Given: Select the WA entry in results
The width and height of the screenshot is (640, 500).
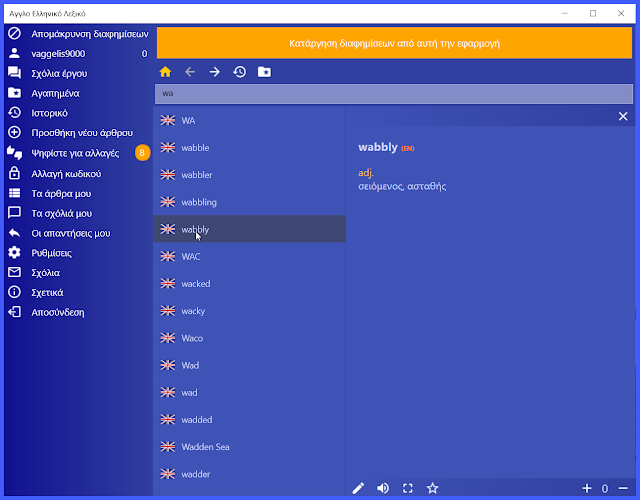Looking at the screenshot, I should 249,120.
